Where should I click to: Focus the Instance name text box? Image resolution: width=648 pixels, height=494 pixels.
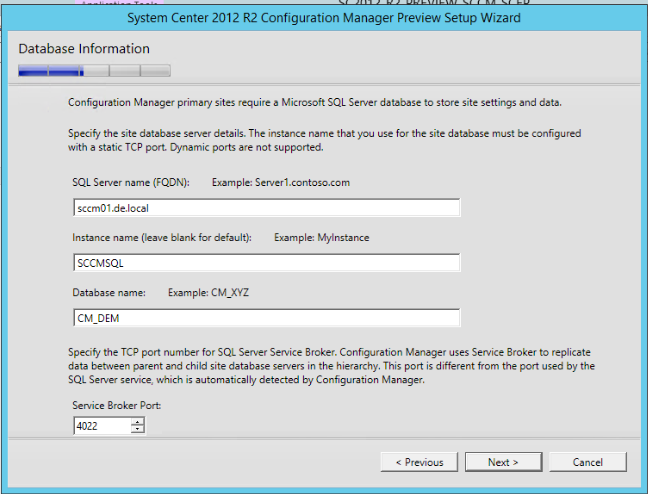(266, 262)
